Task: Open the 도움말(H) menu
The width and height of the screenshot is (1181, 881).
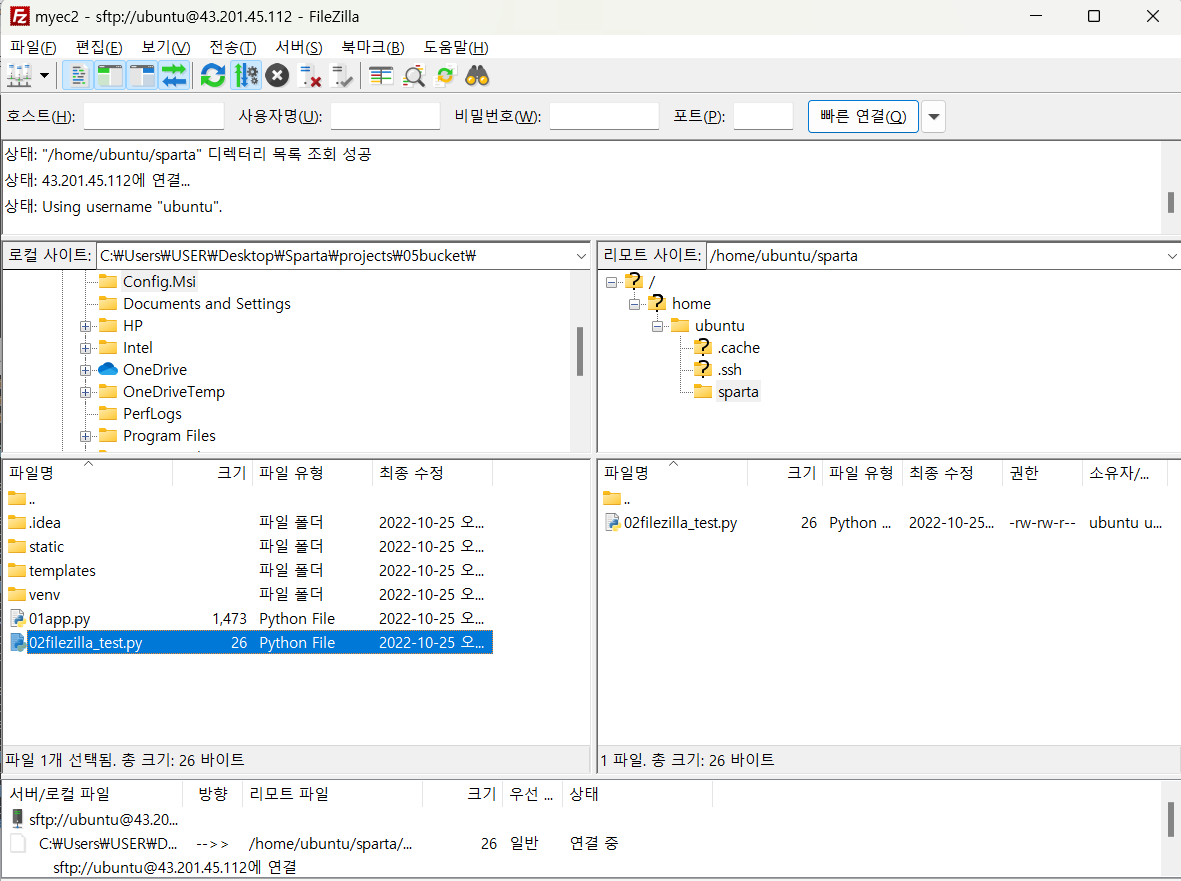Action: coord(456,47)
